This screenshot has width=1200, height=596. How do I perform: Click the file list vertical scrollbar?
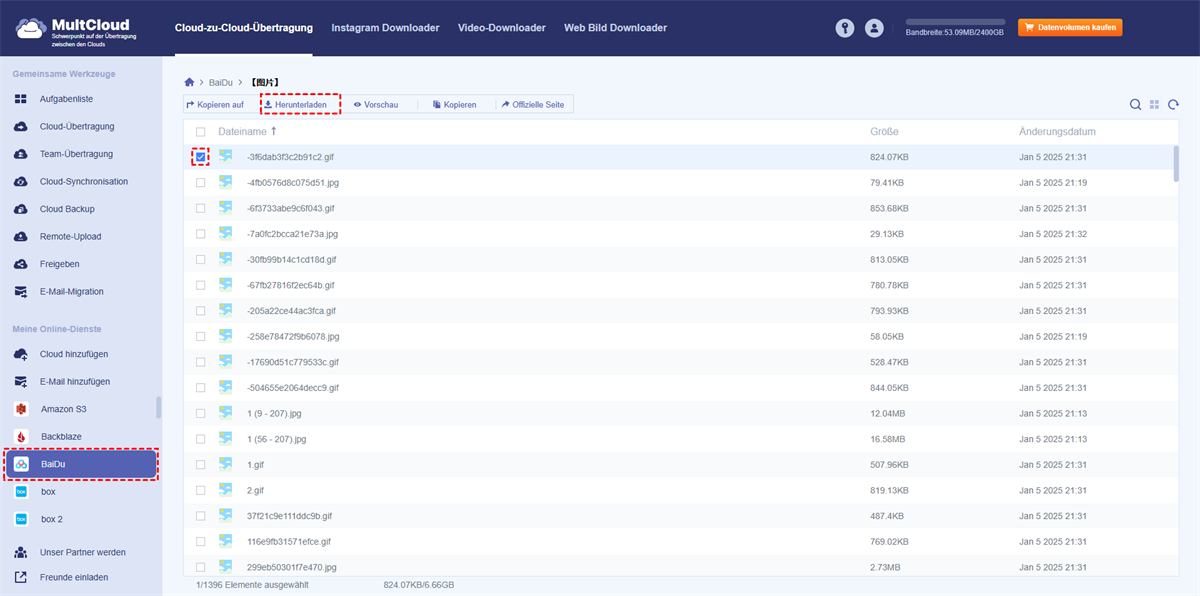[1176, 165]
